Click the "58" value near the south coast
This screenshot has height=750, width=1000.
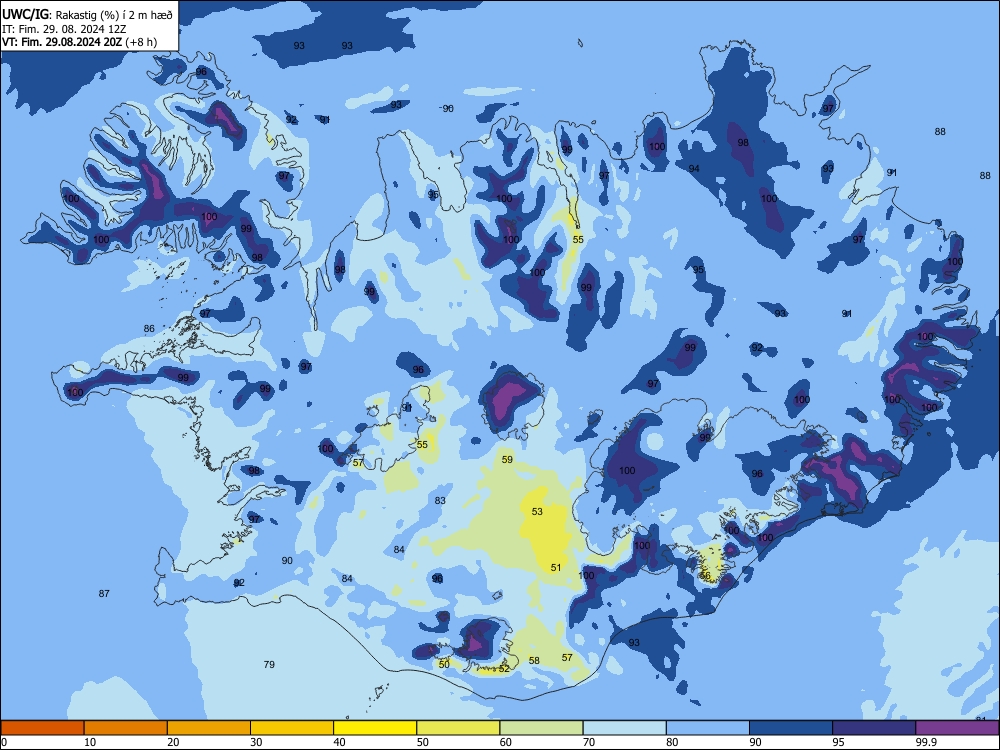coord(534,661)
